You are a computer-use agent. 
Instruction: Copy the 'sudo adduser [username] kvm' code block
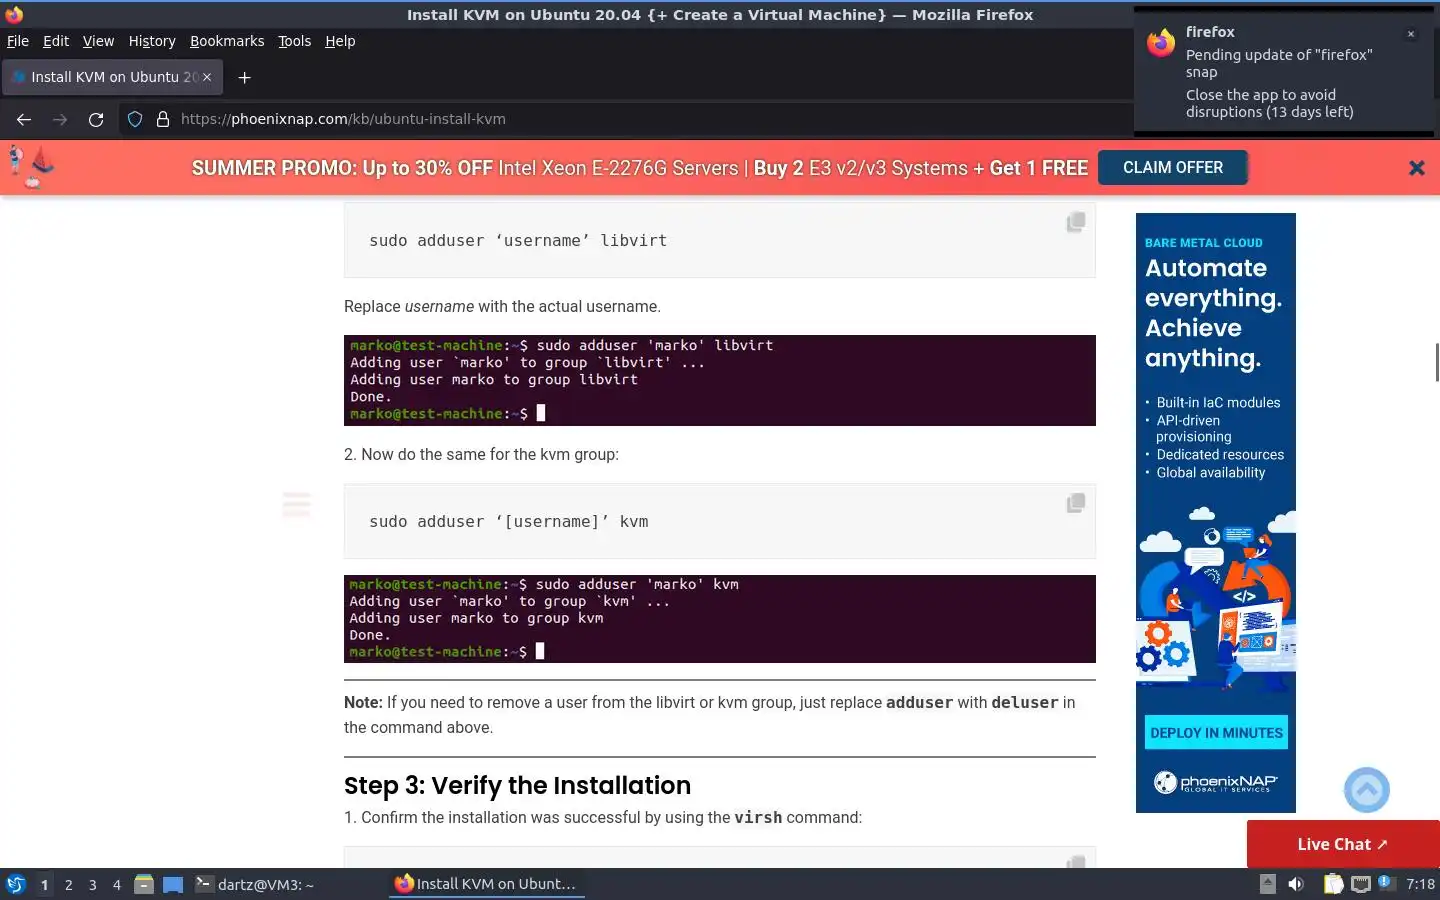pyautogui.click(x=1076, y=503)
